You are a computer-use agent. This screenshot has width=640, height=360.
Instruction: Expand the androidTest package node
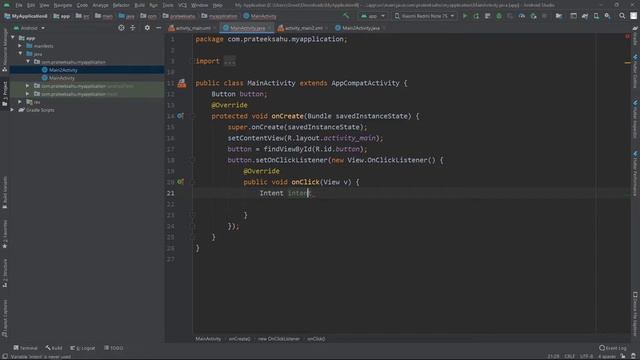pyautogui.click(x=28, y=86)
